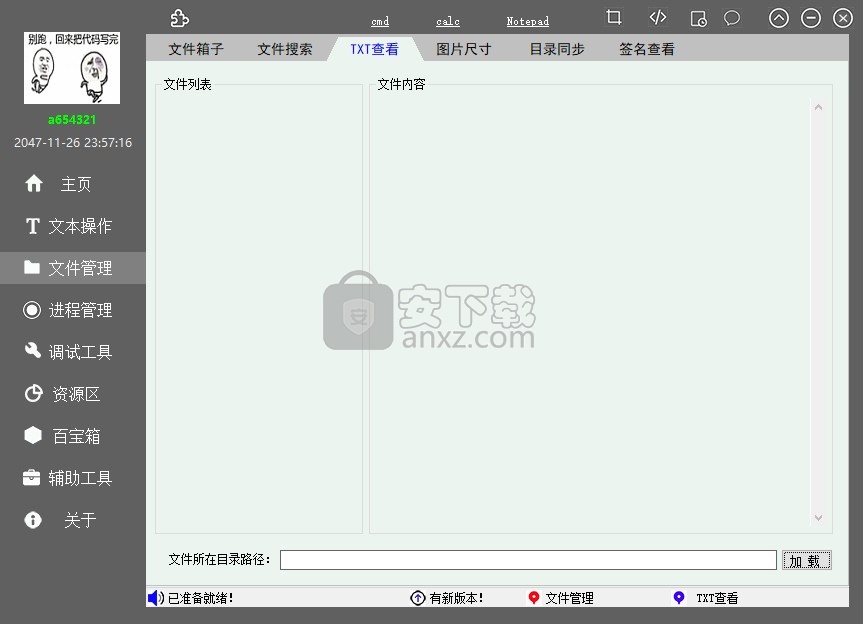The height and width of the screenshot is (624, 863).
Task: Click the file content scrollbar down arrow
Action: 818,518
